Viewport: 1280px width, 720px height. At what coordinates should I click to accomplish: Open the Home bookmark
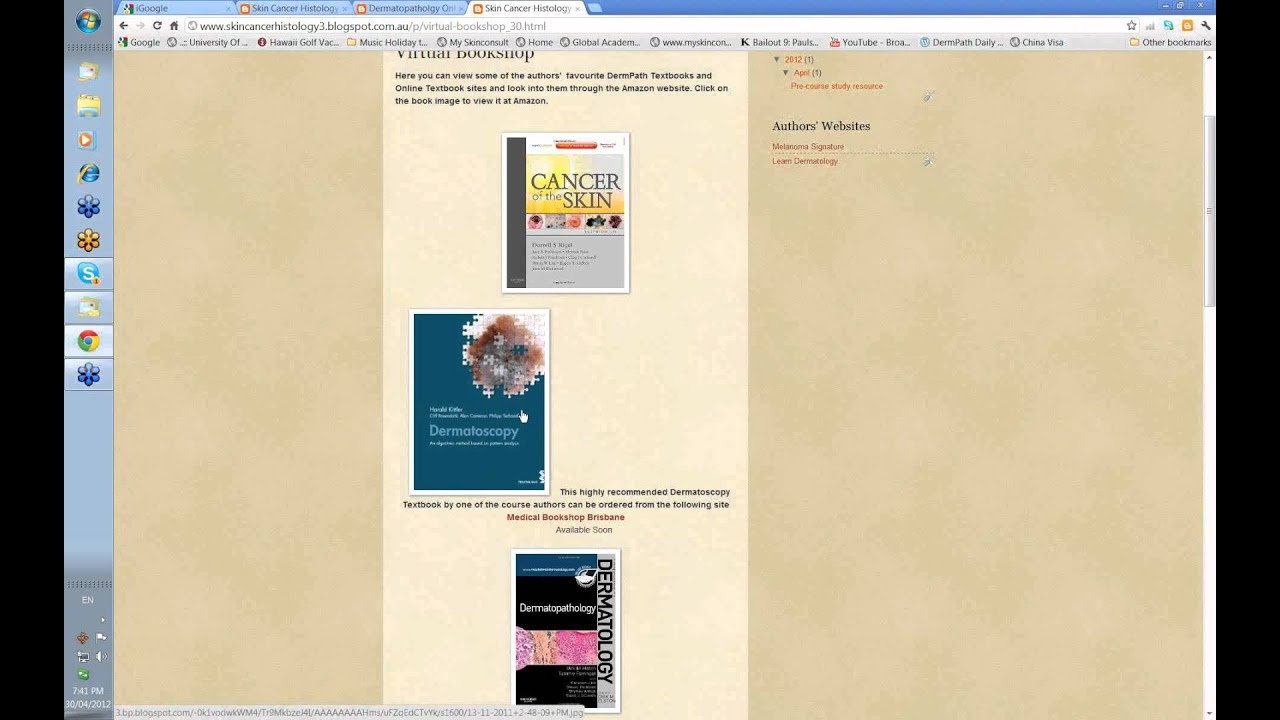[x=534, y=43]
